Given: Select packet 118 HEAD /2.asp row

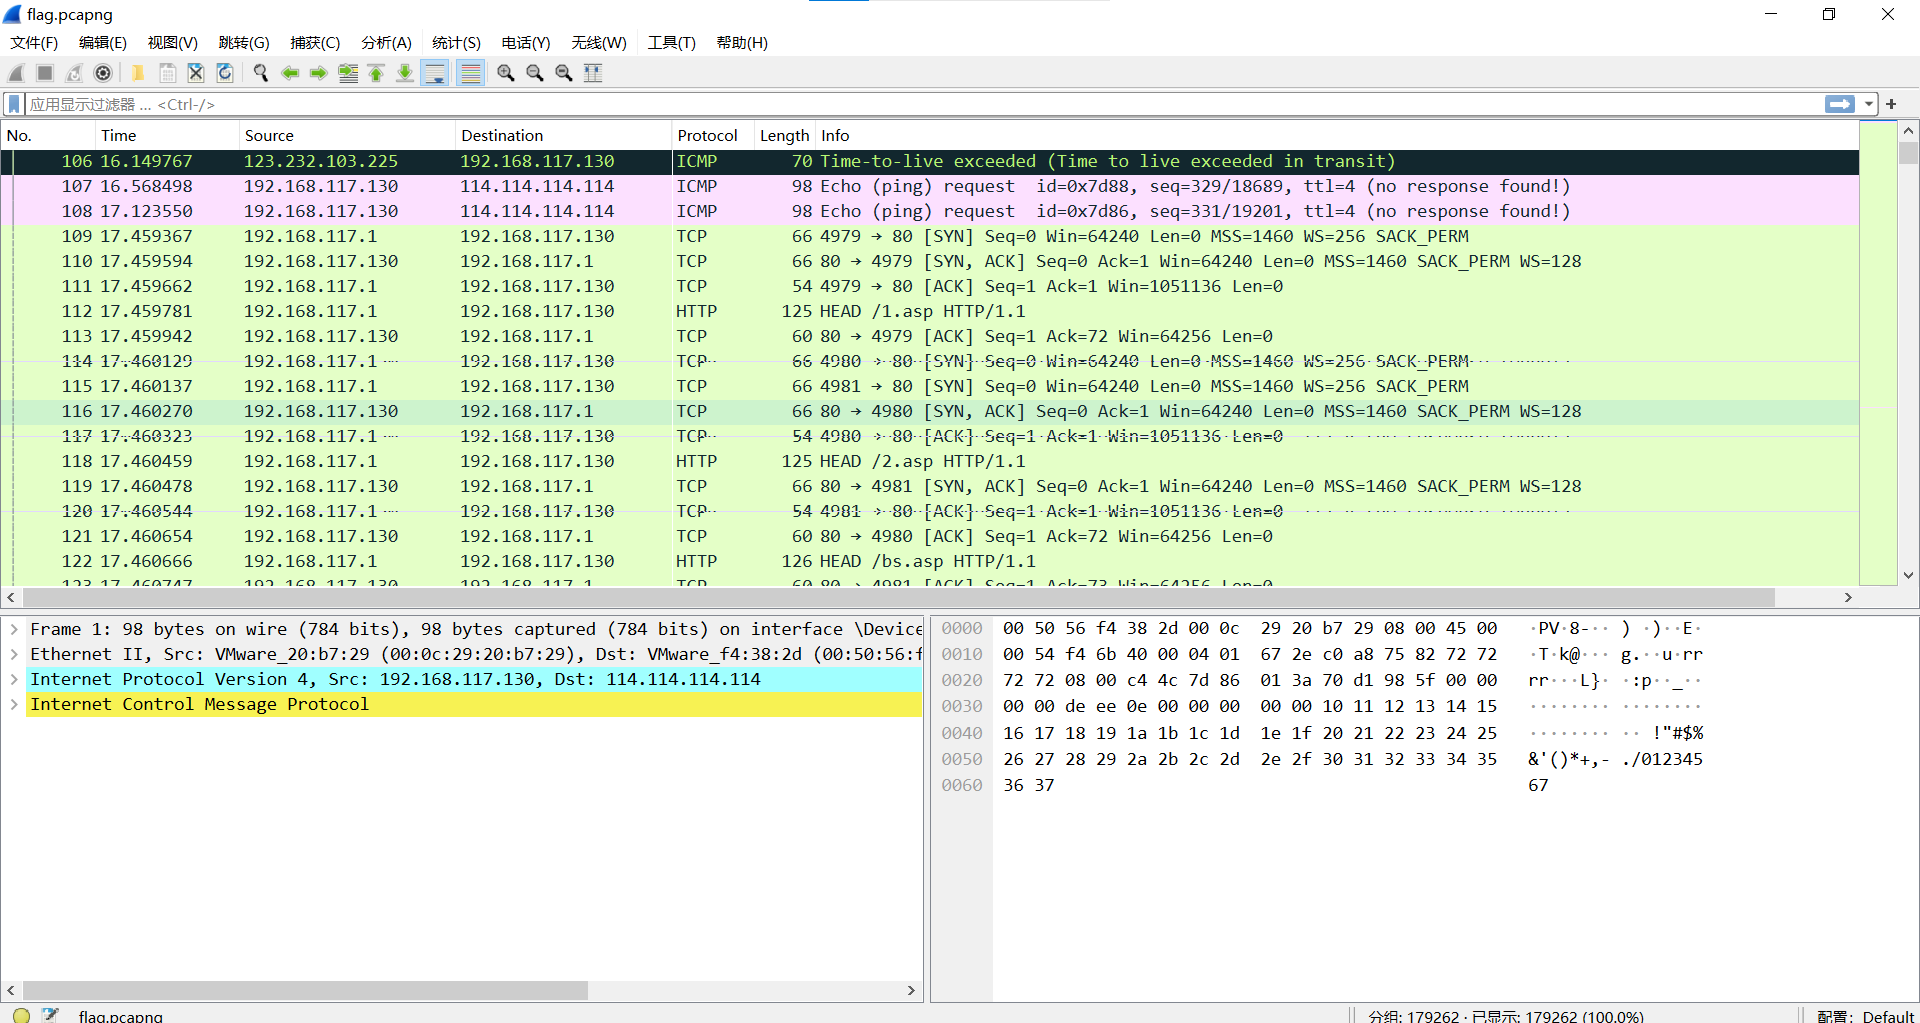Looking at the screenshot, I should pos(930,461).
